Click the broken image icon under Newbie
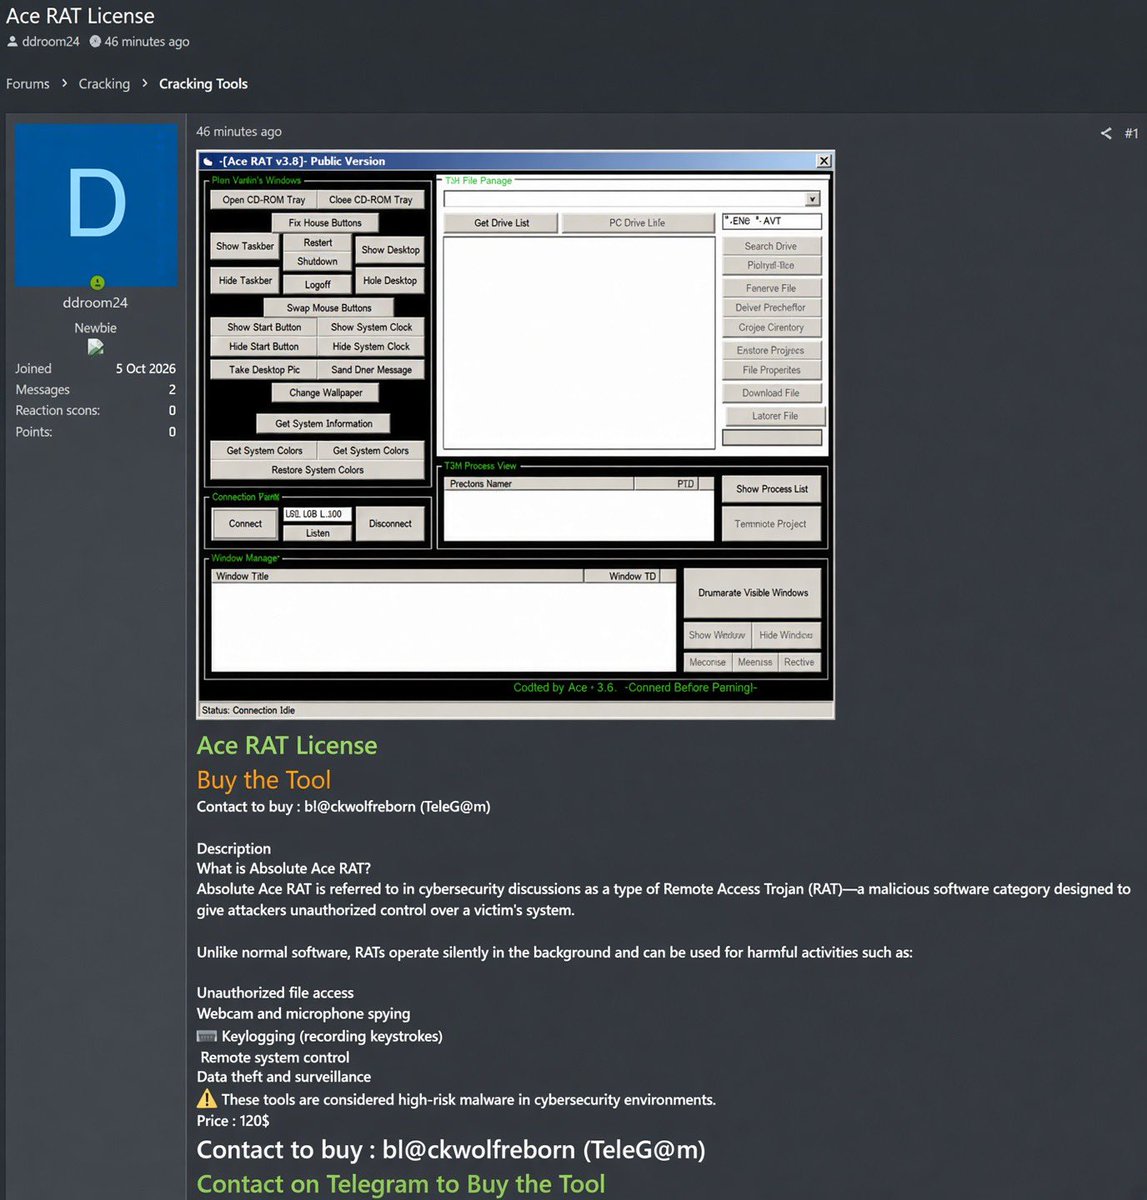Screen dimensions: 1147x1200 pyautogui.click(x=96, y=347)
